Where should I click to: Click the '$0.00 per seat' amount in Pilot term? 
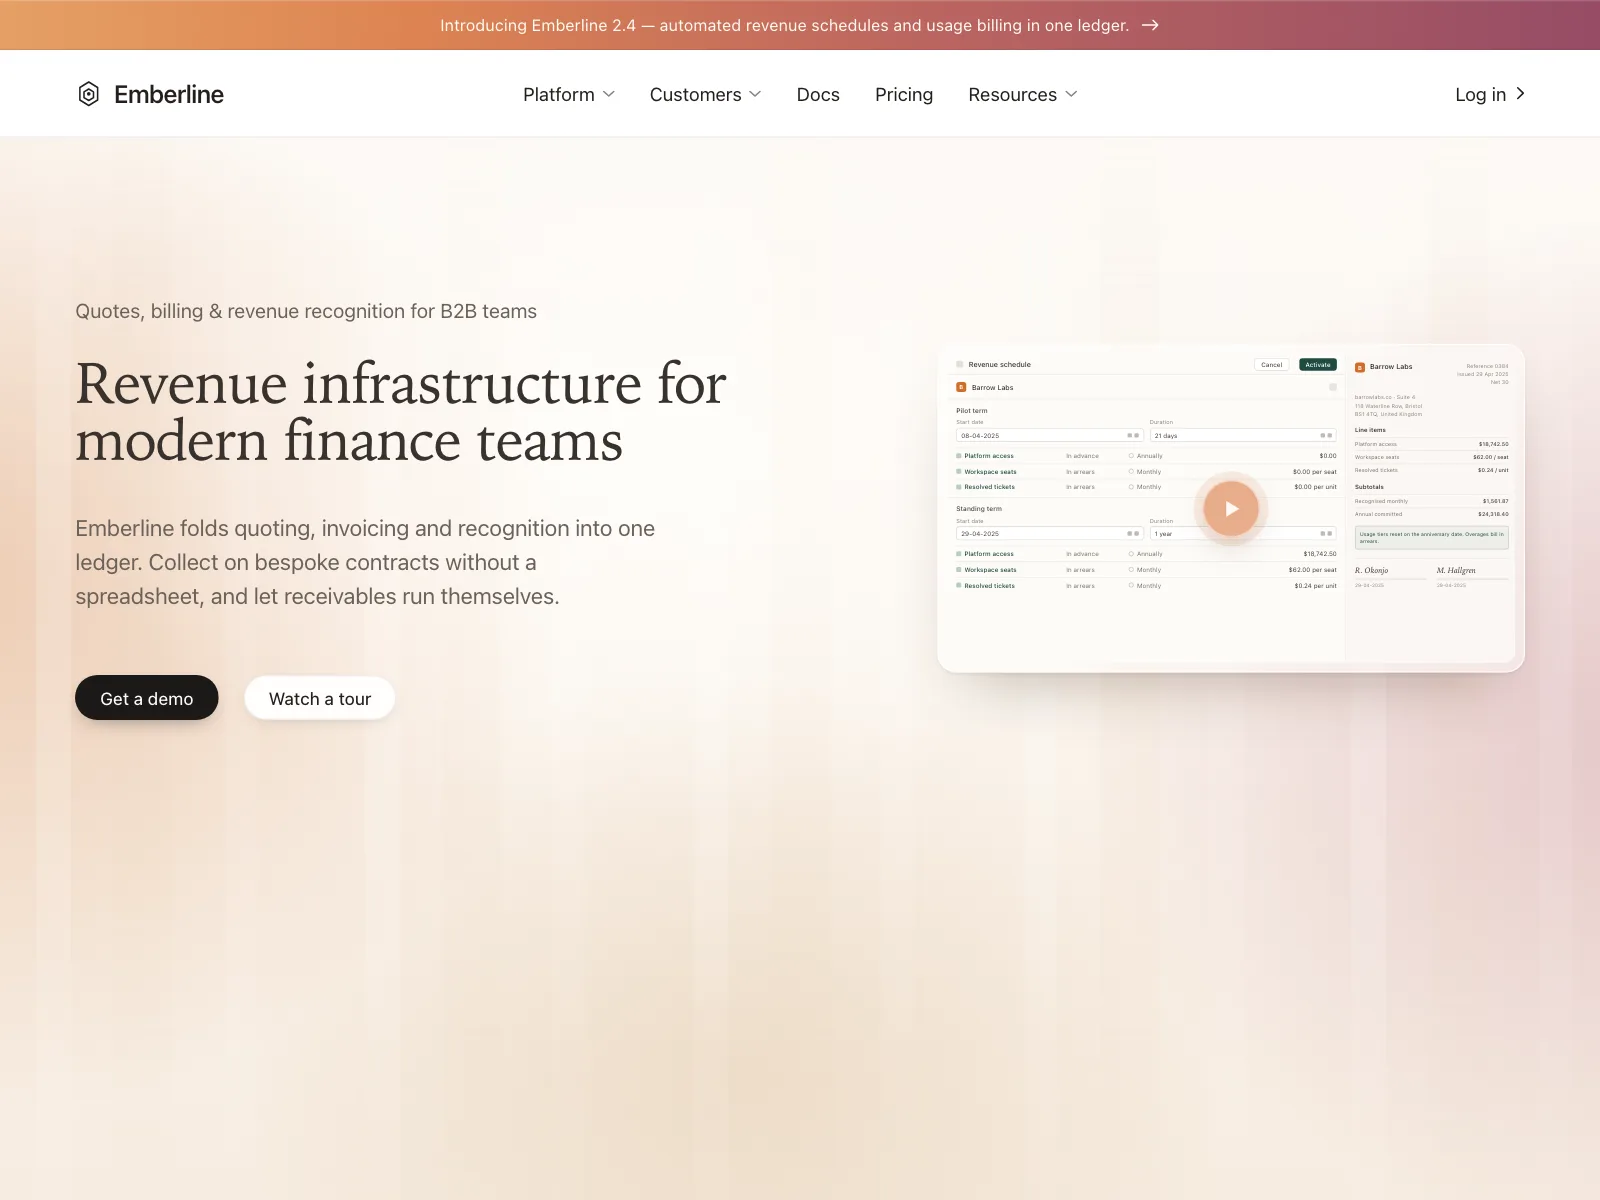pos(1314,472)
